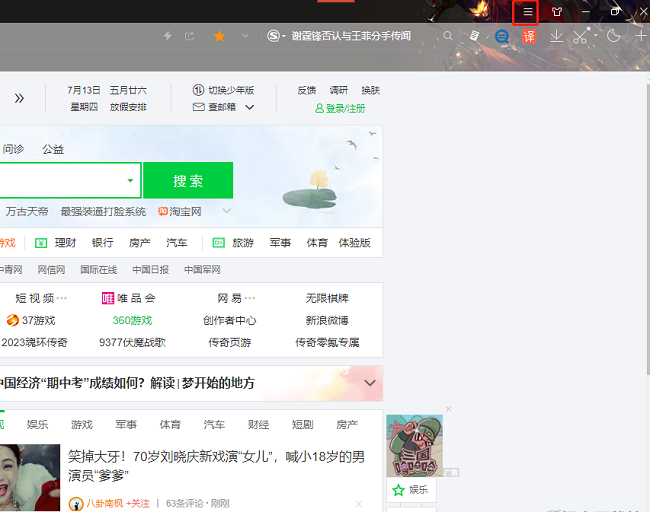Screen dimensions: 650x512
Task: Click the green 登录/注册 login link
Action: 340,109
